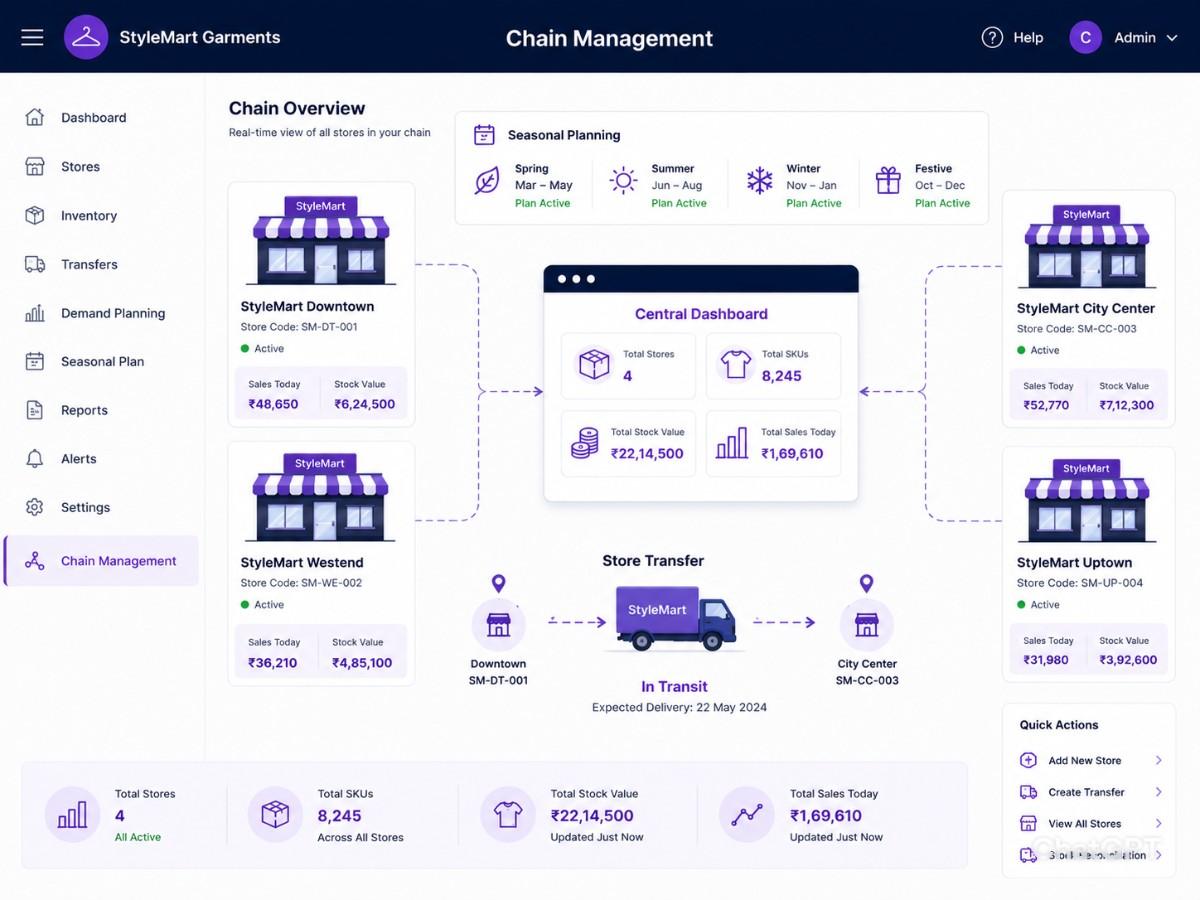Click Total Sales Today bar chart icon, Central Dashboard
This screenshot has width=1200, height=900.
pos(732,443)
